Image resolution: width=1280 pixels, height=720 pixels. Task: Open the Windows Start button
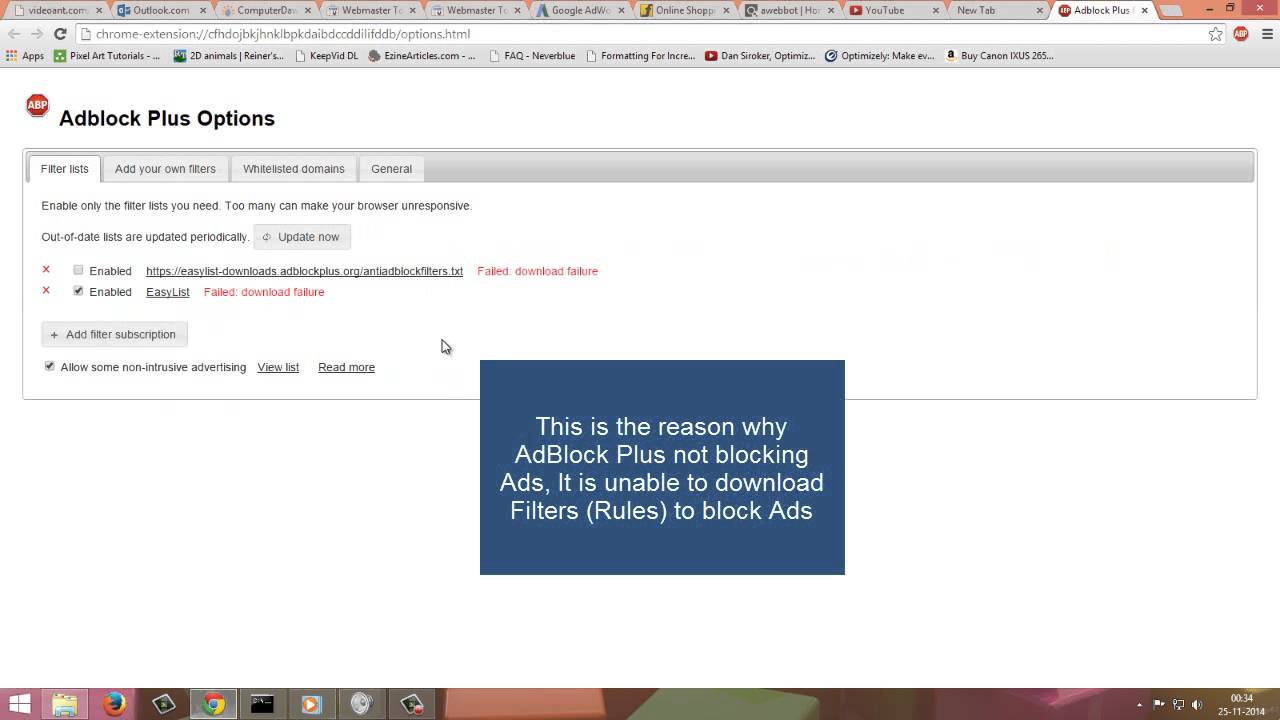click(x=19, y=704)
